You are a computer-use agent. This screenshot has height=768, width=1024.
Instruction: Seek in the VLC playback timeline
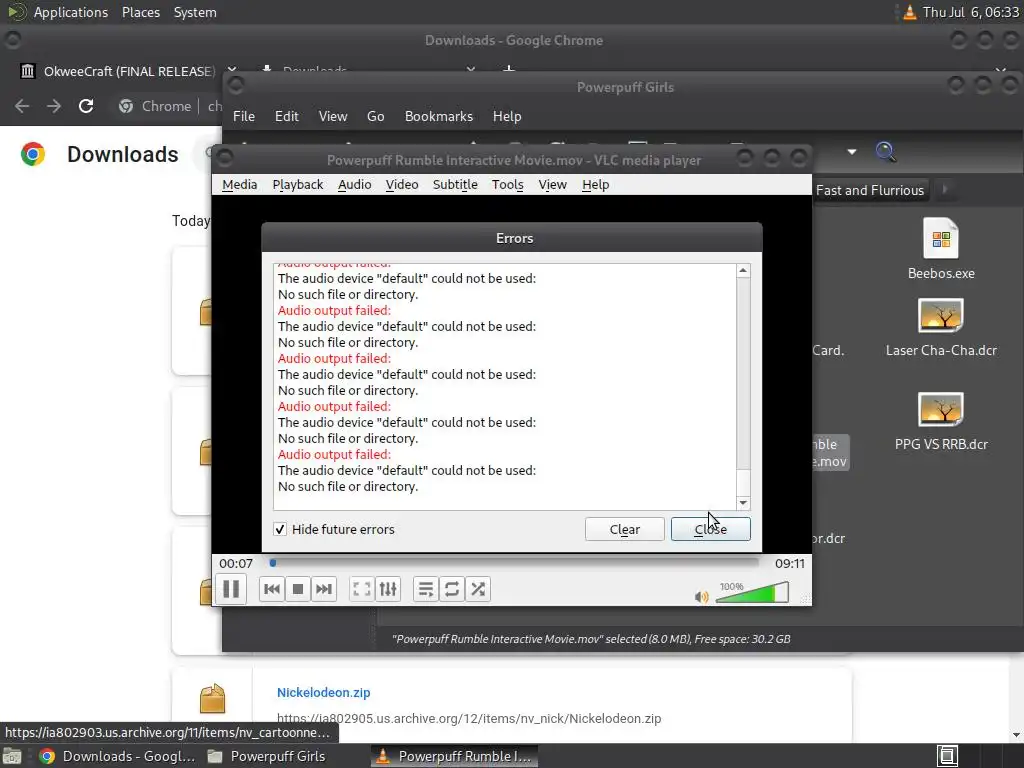(x=513, y=563)
